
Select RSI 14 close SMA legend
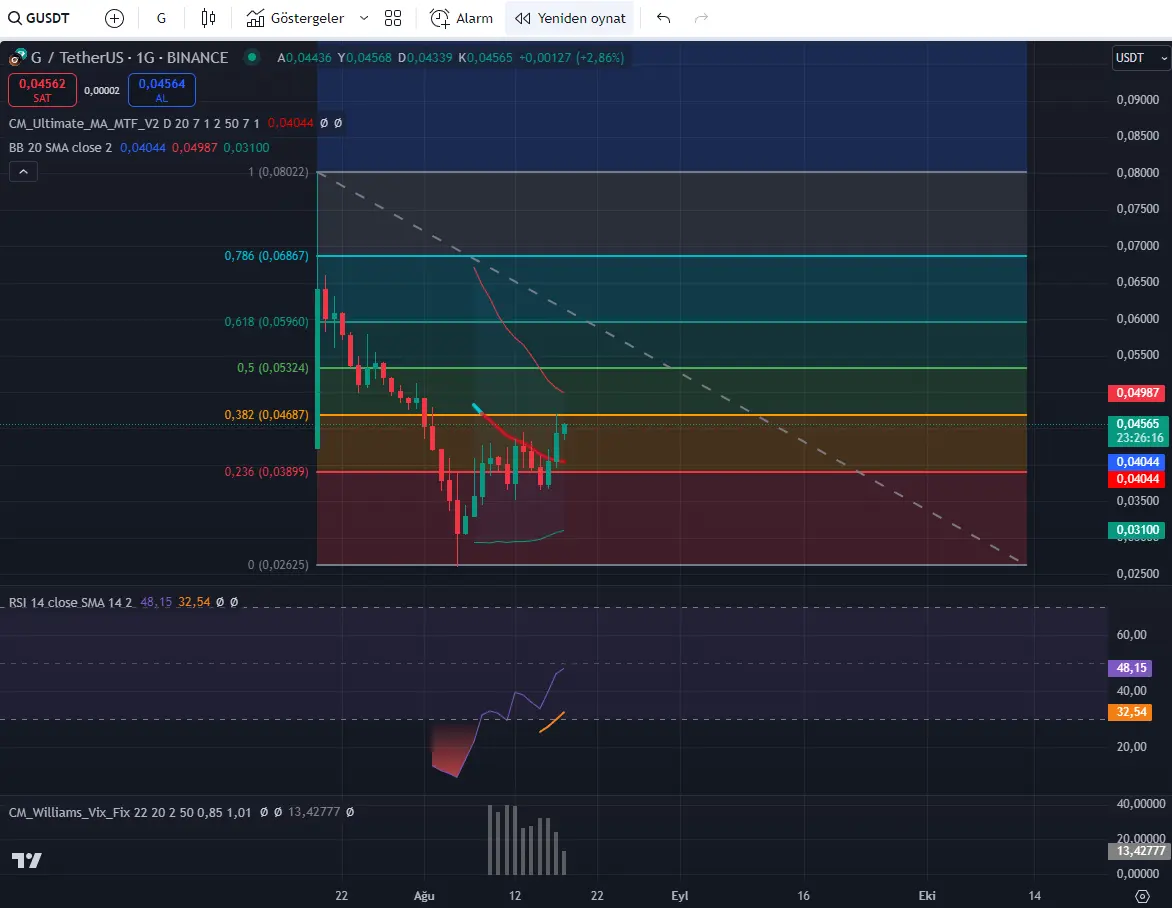pos(70,602)
